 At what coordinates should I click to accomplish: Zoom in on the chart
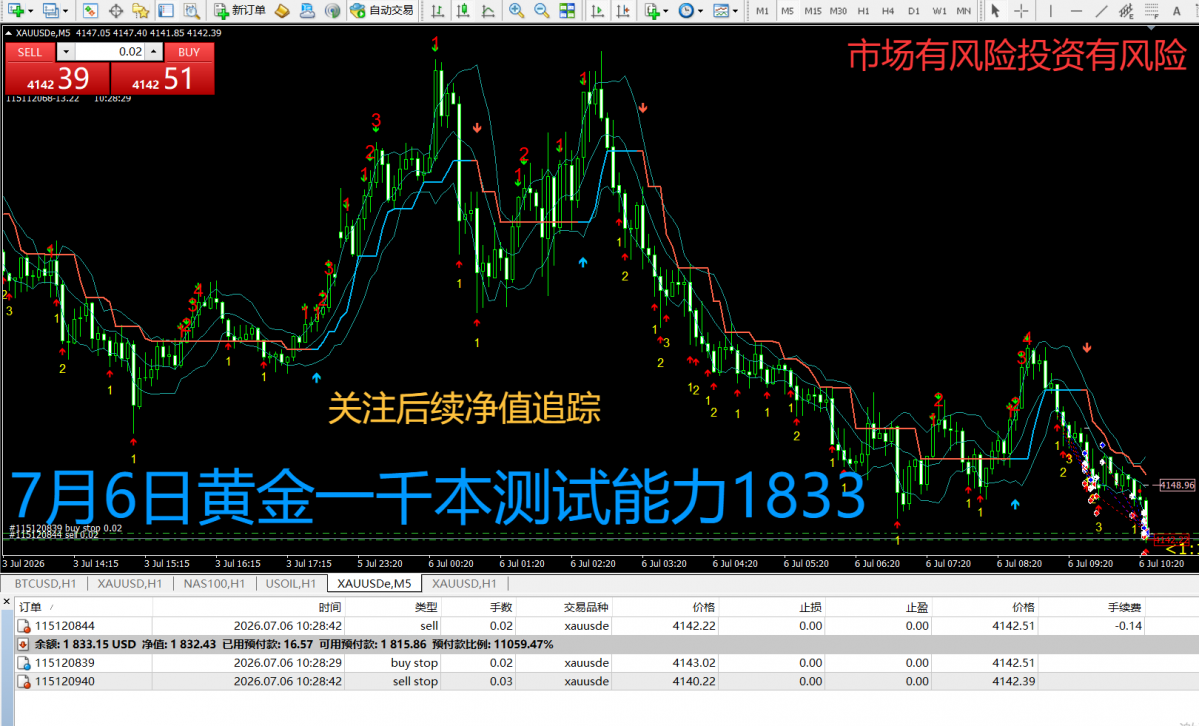pyautogui.click(x=516, y=11)
